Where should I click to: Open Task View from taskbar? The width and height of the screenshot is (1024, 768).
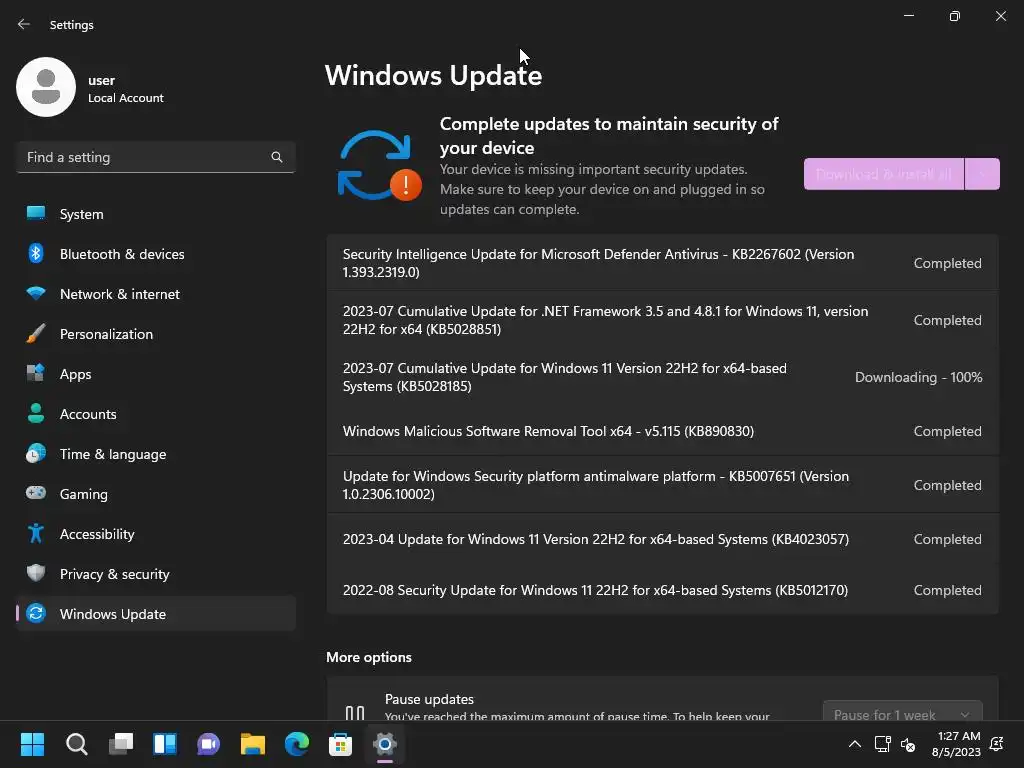(121, 744)
